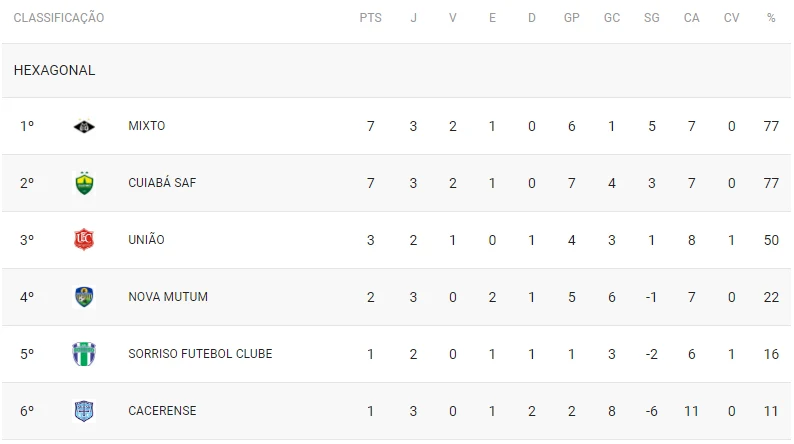Click the CACERENSE team name

coord(162,411)
